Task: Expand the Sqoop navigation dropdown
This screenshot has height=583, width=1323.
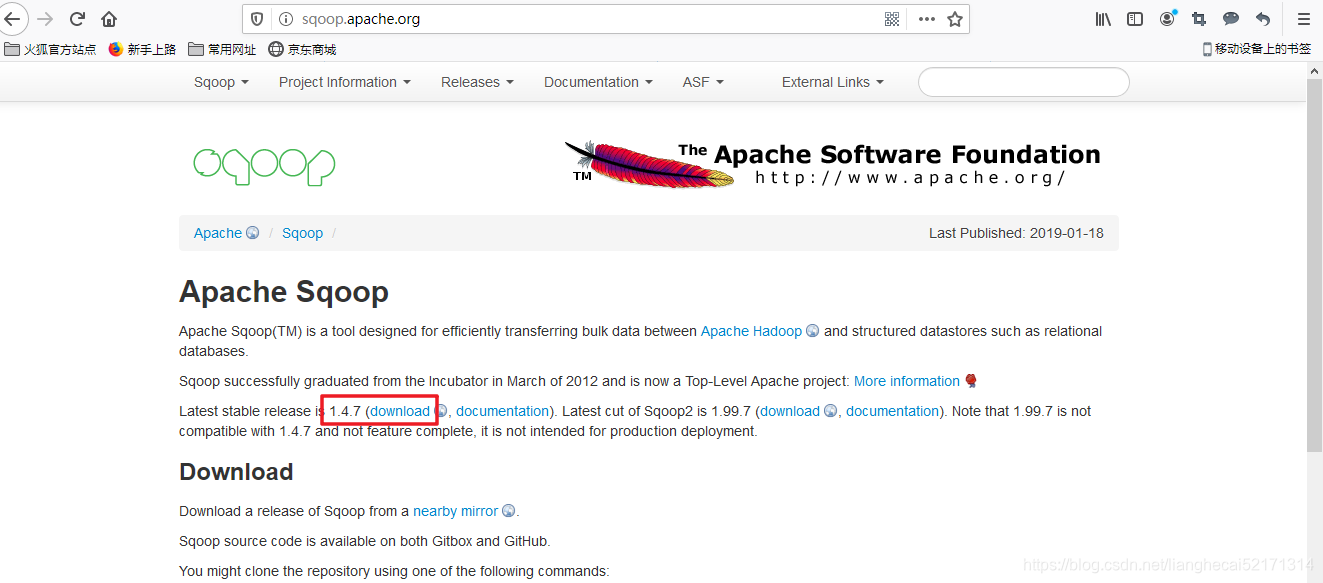Action: click(221, 82)
